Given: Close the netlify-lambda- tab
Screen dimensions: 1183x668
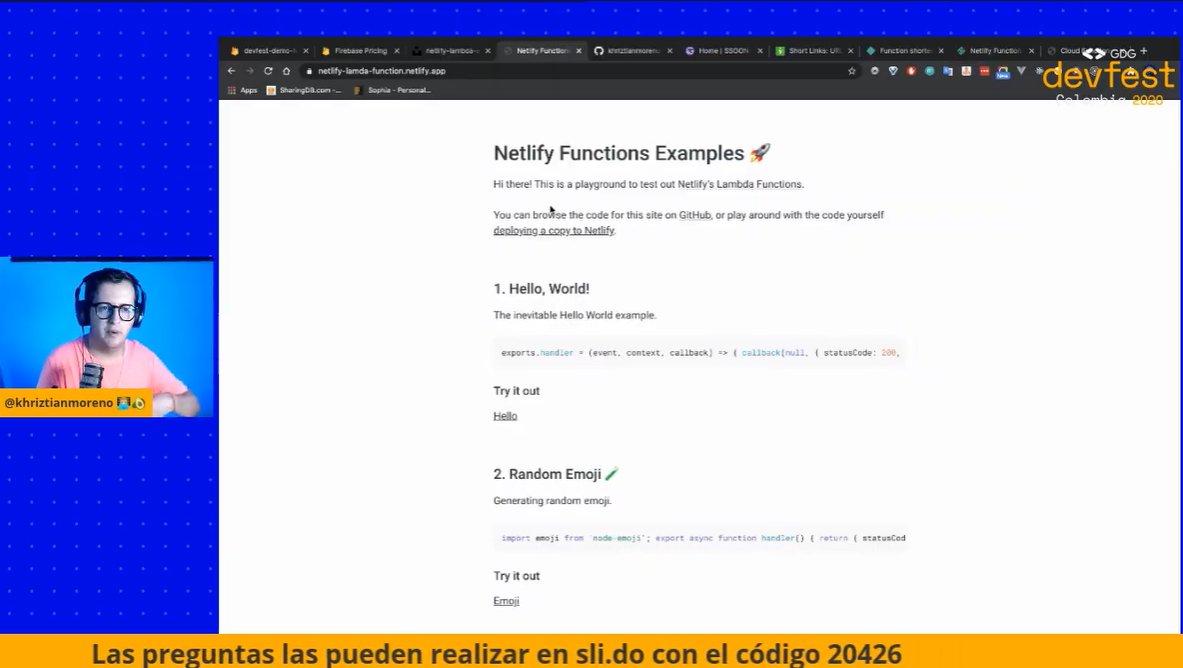Looking at the screenshot, I should (488, 51).
